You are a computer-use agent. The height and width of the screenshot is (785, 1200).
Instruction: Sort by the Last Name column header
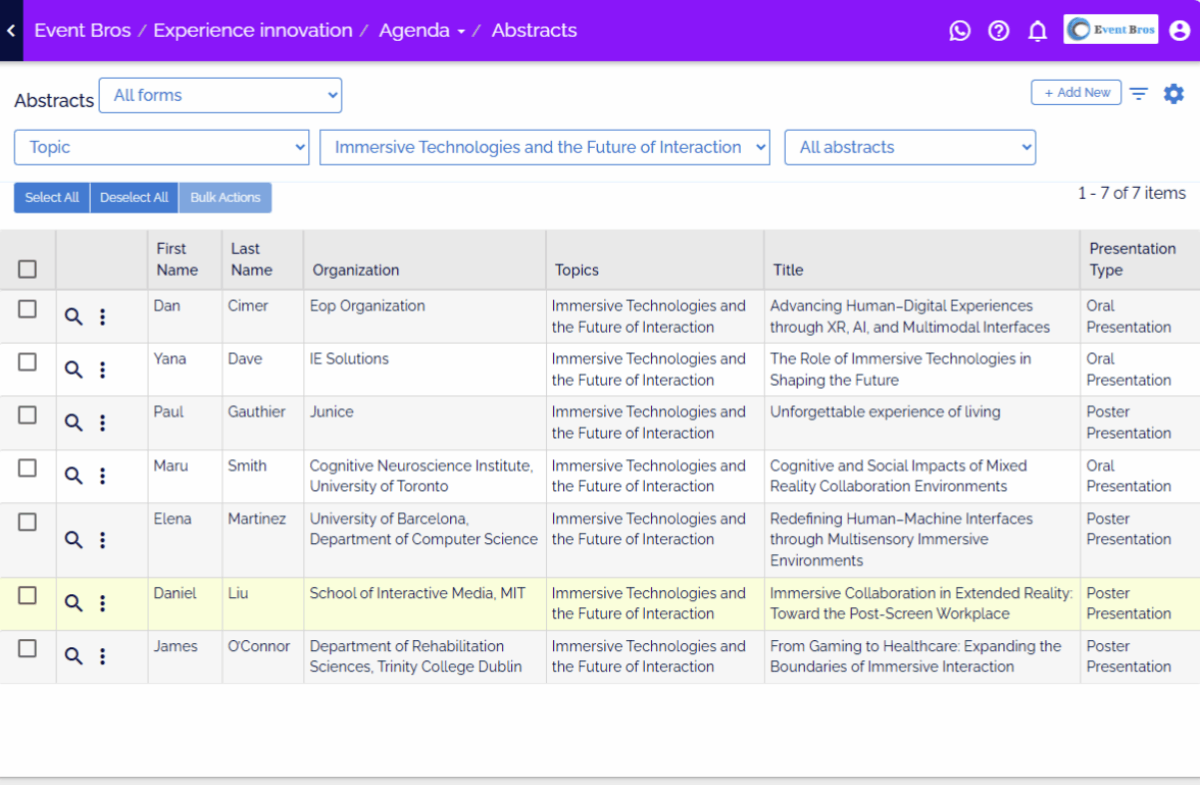tap(251, 259)
